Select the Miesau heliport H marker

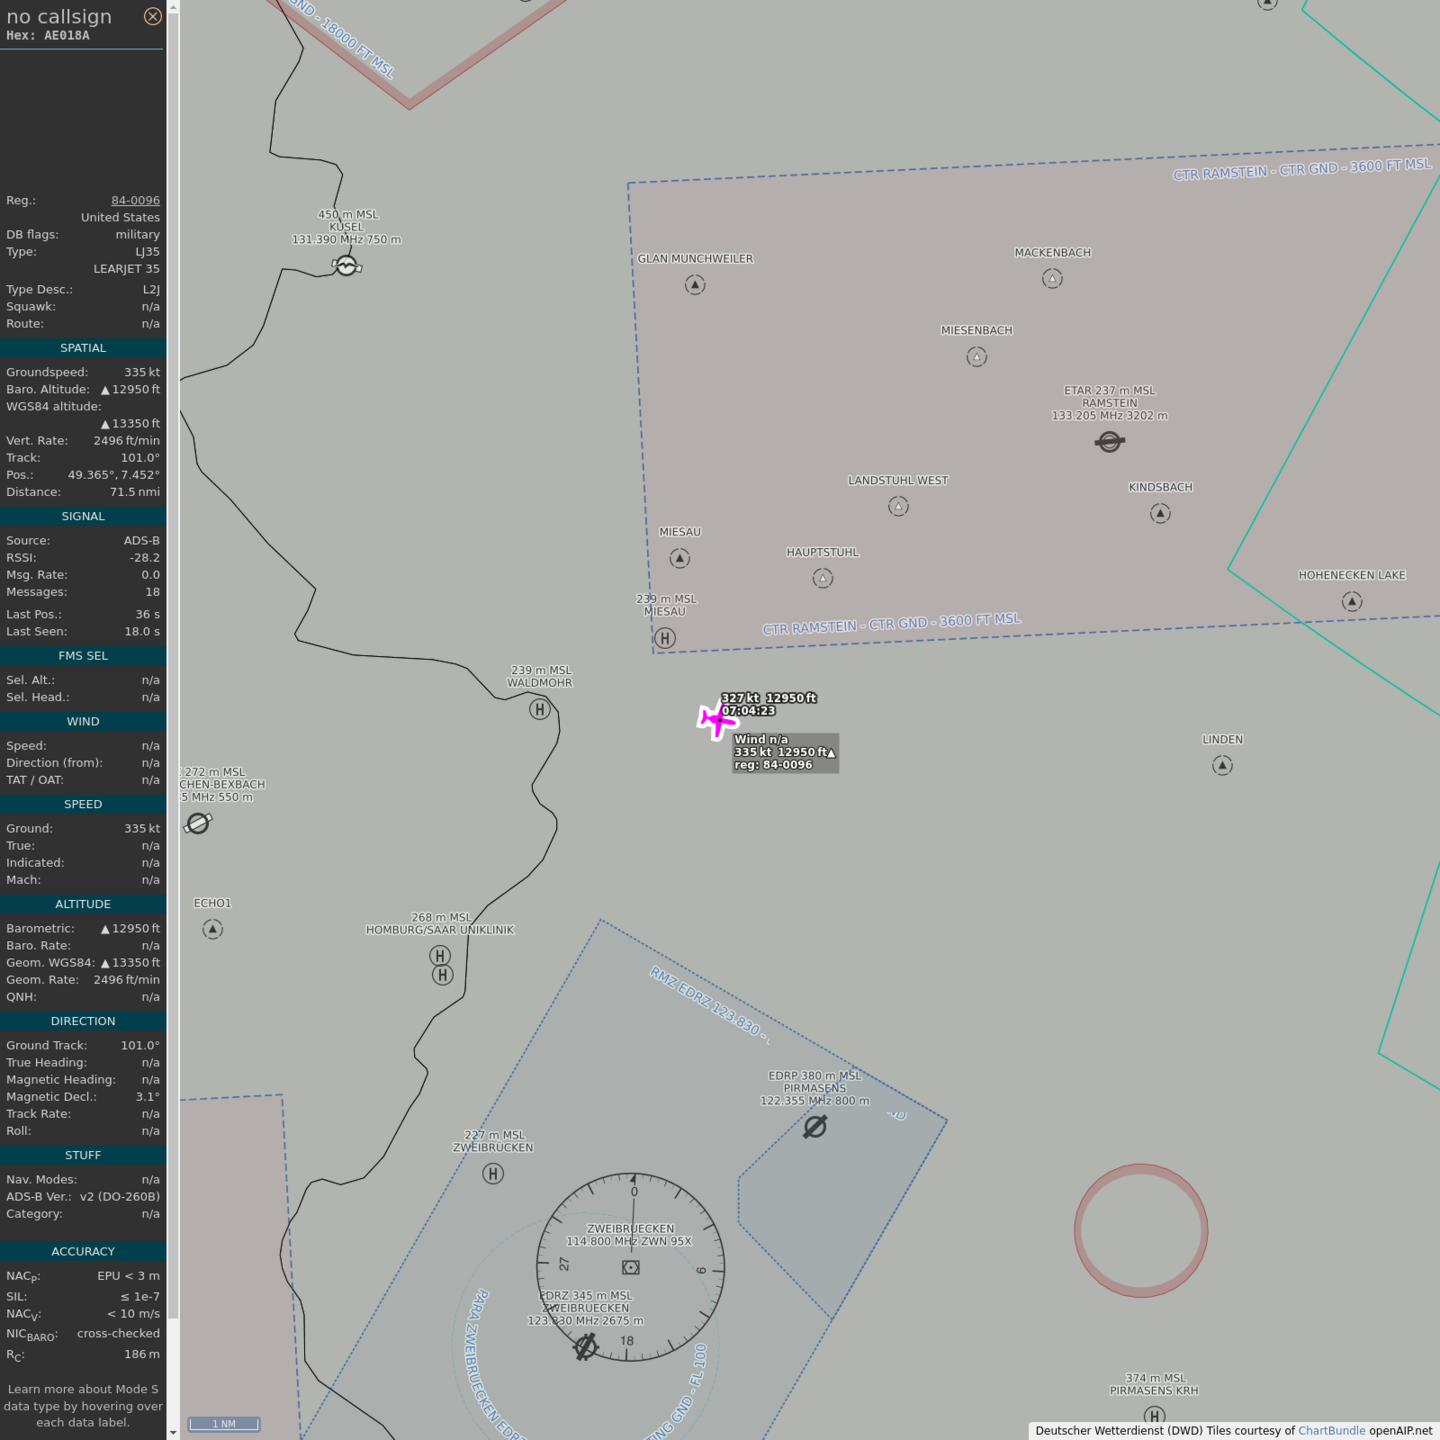pos(665,638)
